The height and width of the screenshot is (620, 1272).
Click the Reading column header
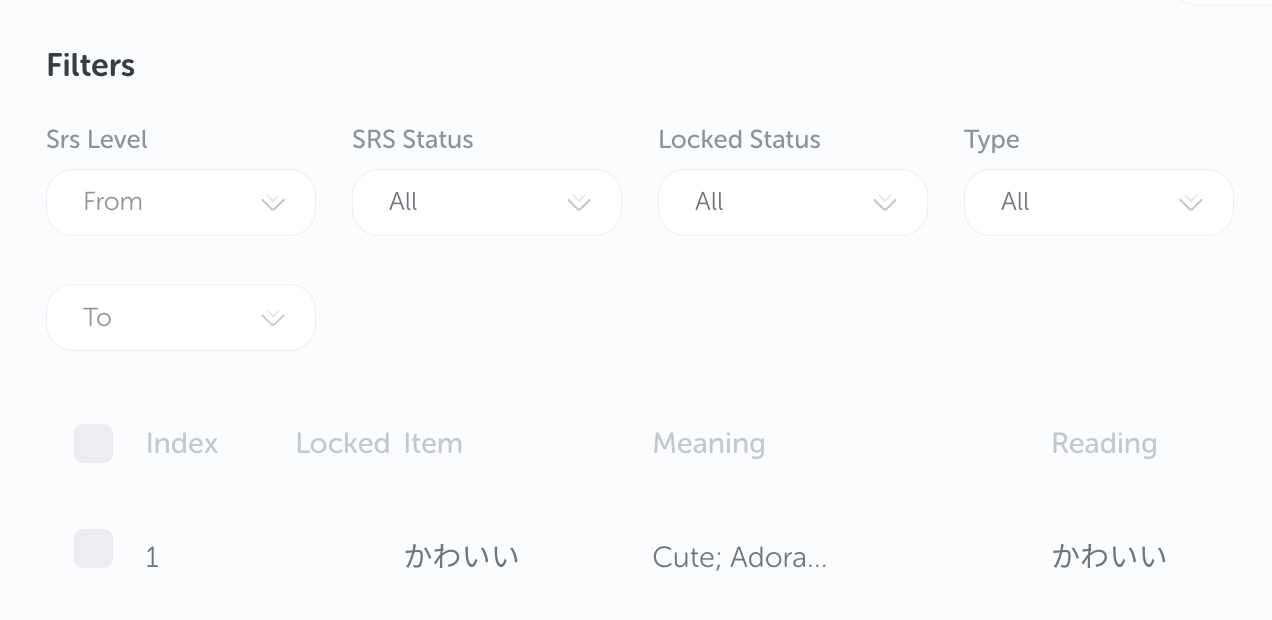pos(1104,444)
